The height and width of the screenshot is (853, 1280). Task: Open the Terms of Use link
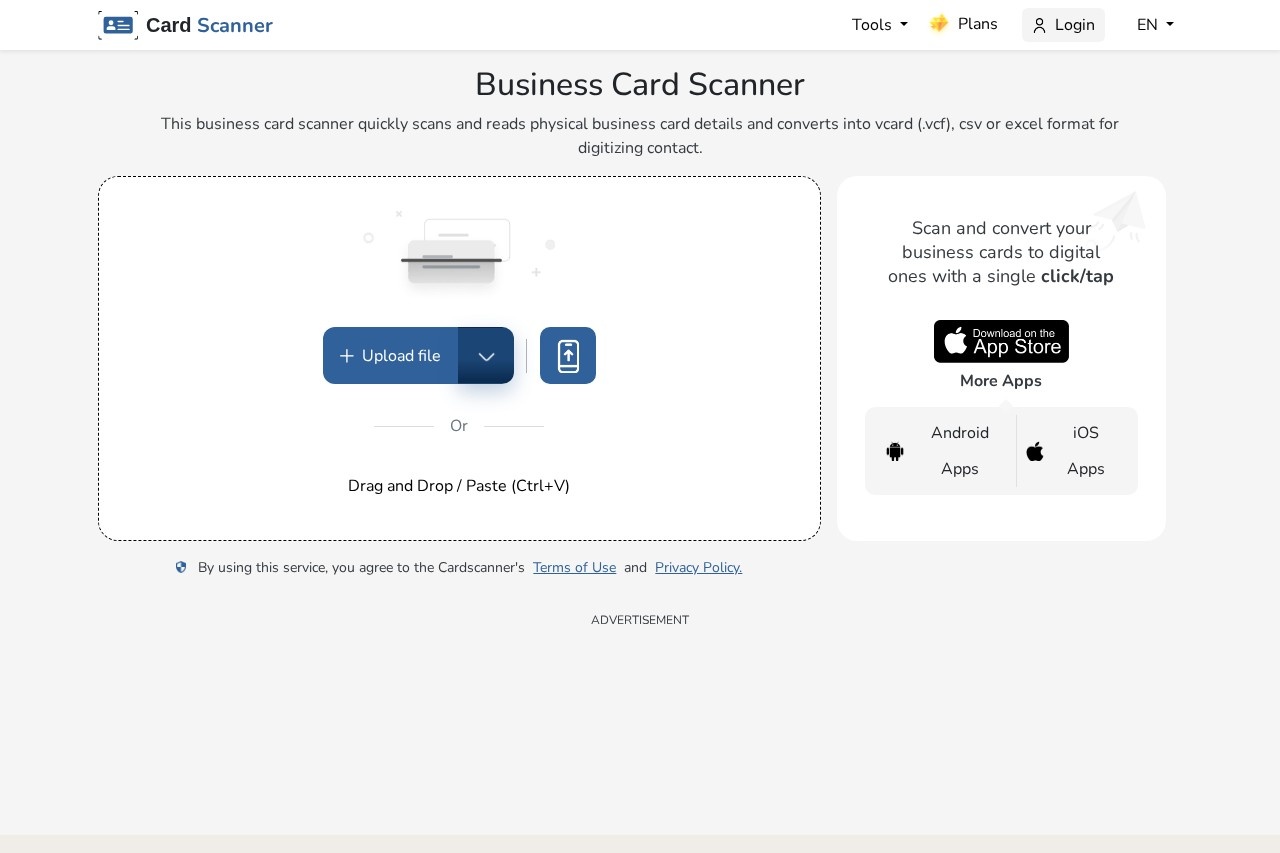click(575, 568)
